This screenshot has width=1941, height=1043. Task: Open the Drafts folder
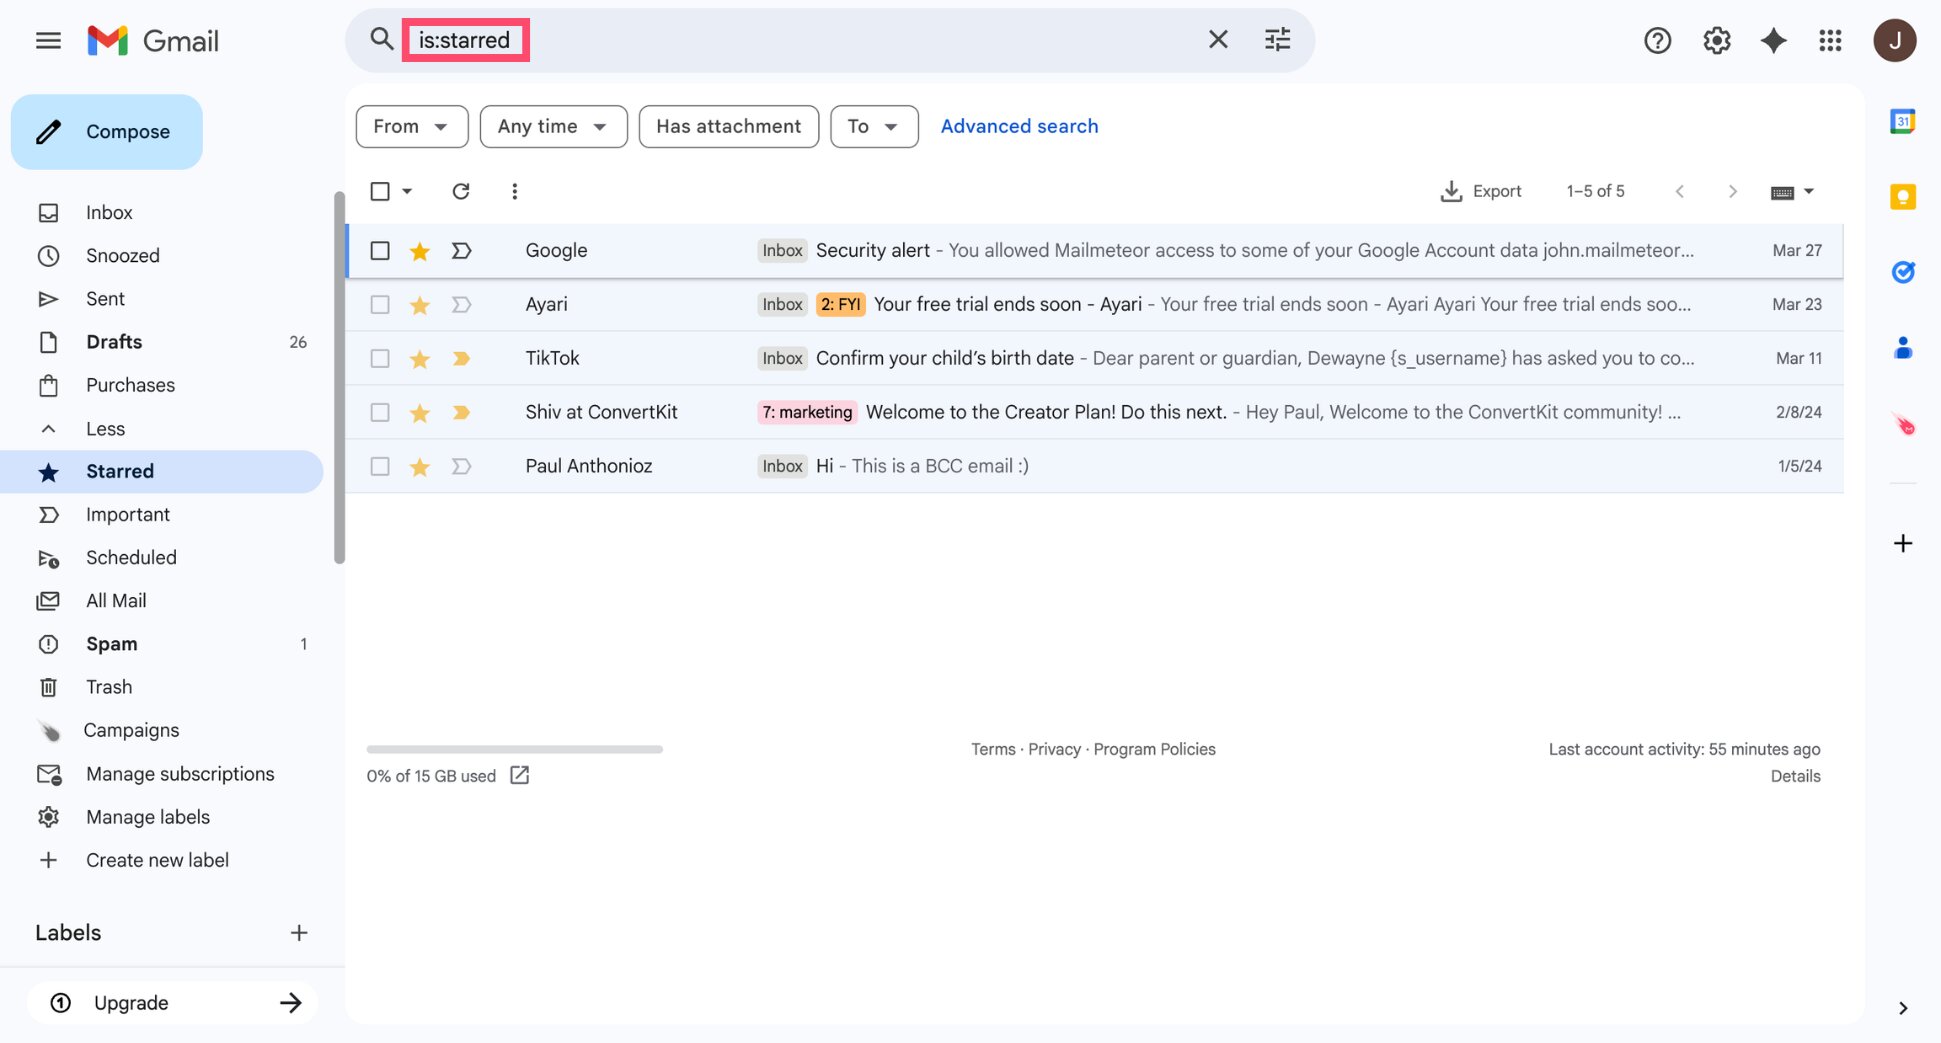tap(161, 342)
